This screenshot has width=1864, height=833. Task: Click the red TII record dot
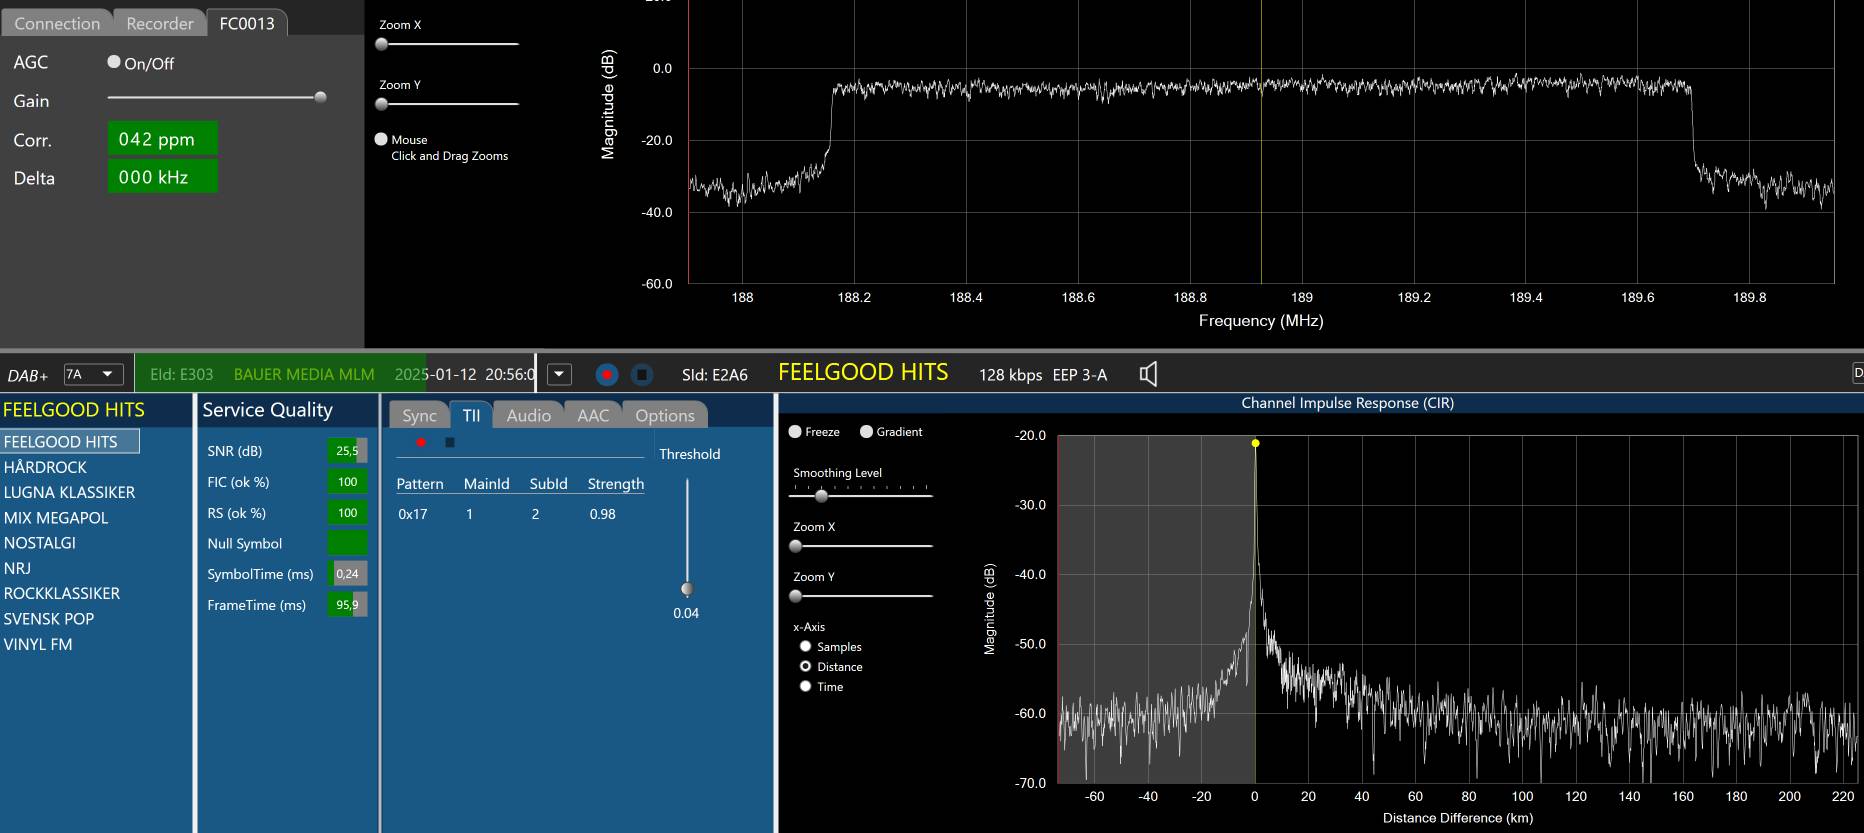[x=421, y=442]
